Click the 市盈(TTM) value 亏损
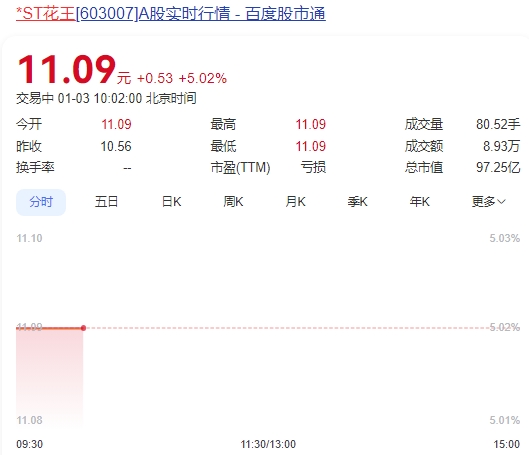The width and height of the screenshot is (529, 455). coord(313,168)
